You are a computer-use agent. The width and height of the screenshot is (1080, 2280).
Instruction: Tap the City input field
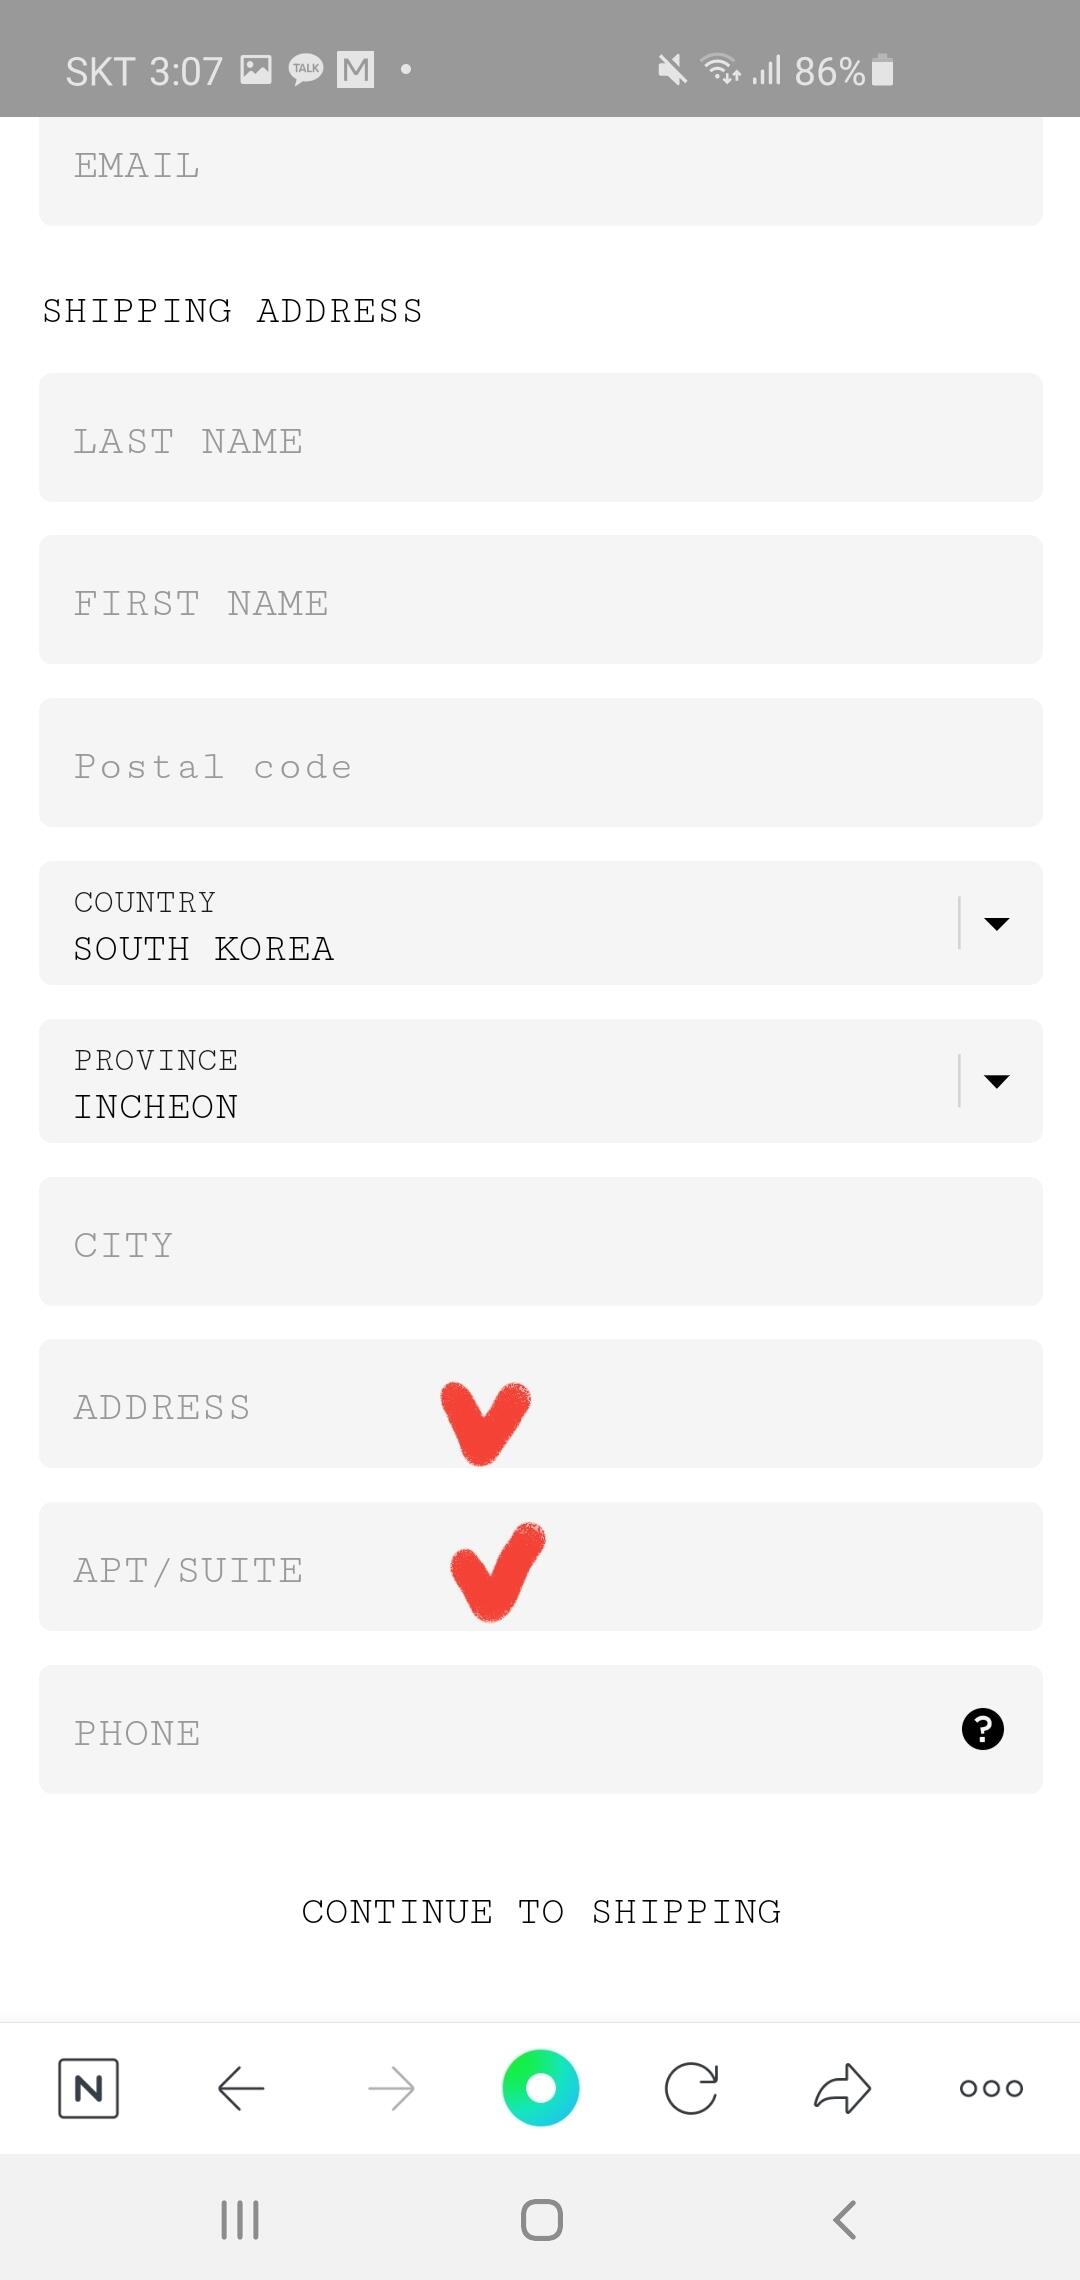tap(540, 1242)
